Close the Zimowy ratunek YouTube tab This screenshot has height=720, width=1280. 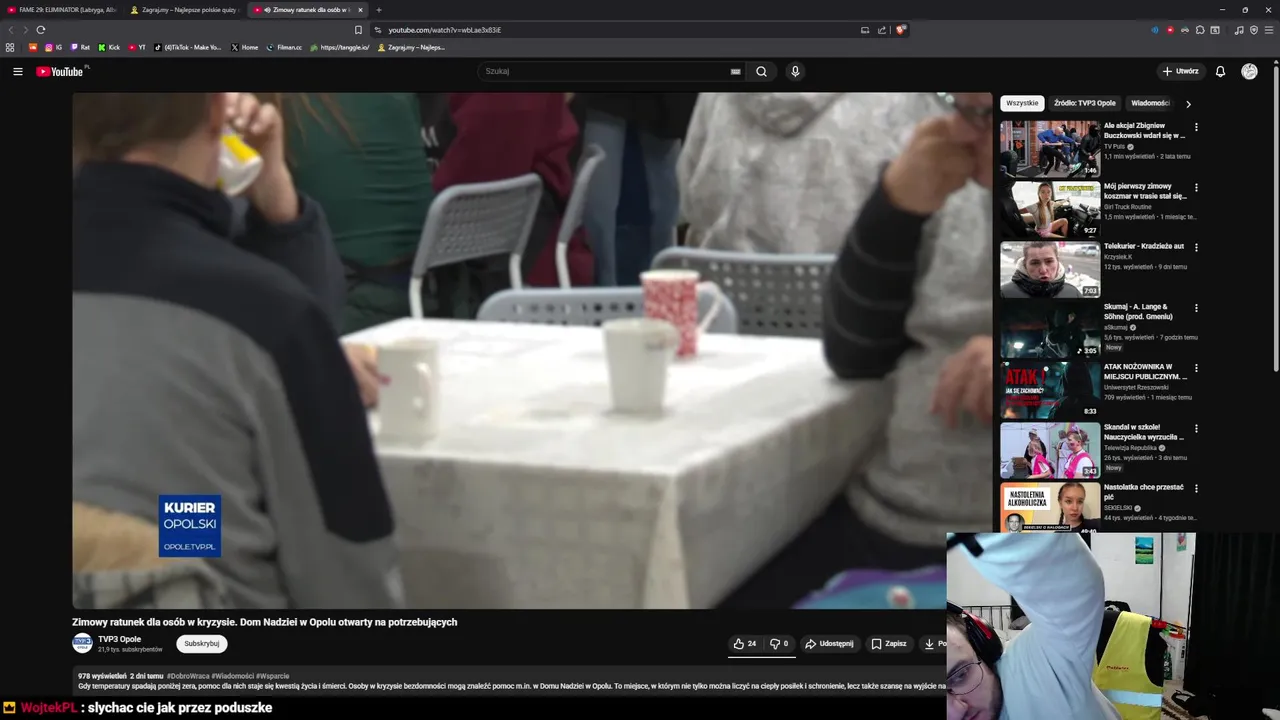coord(360,9)
